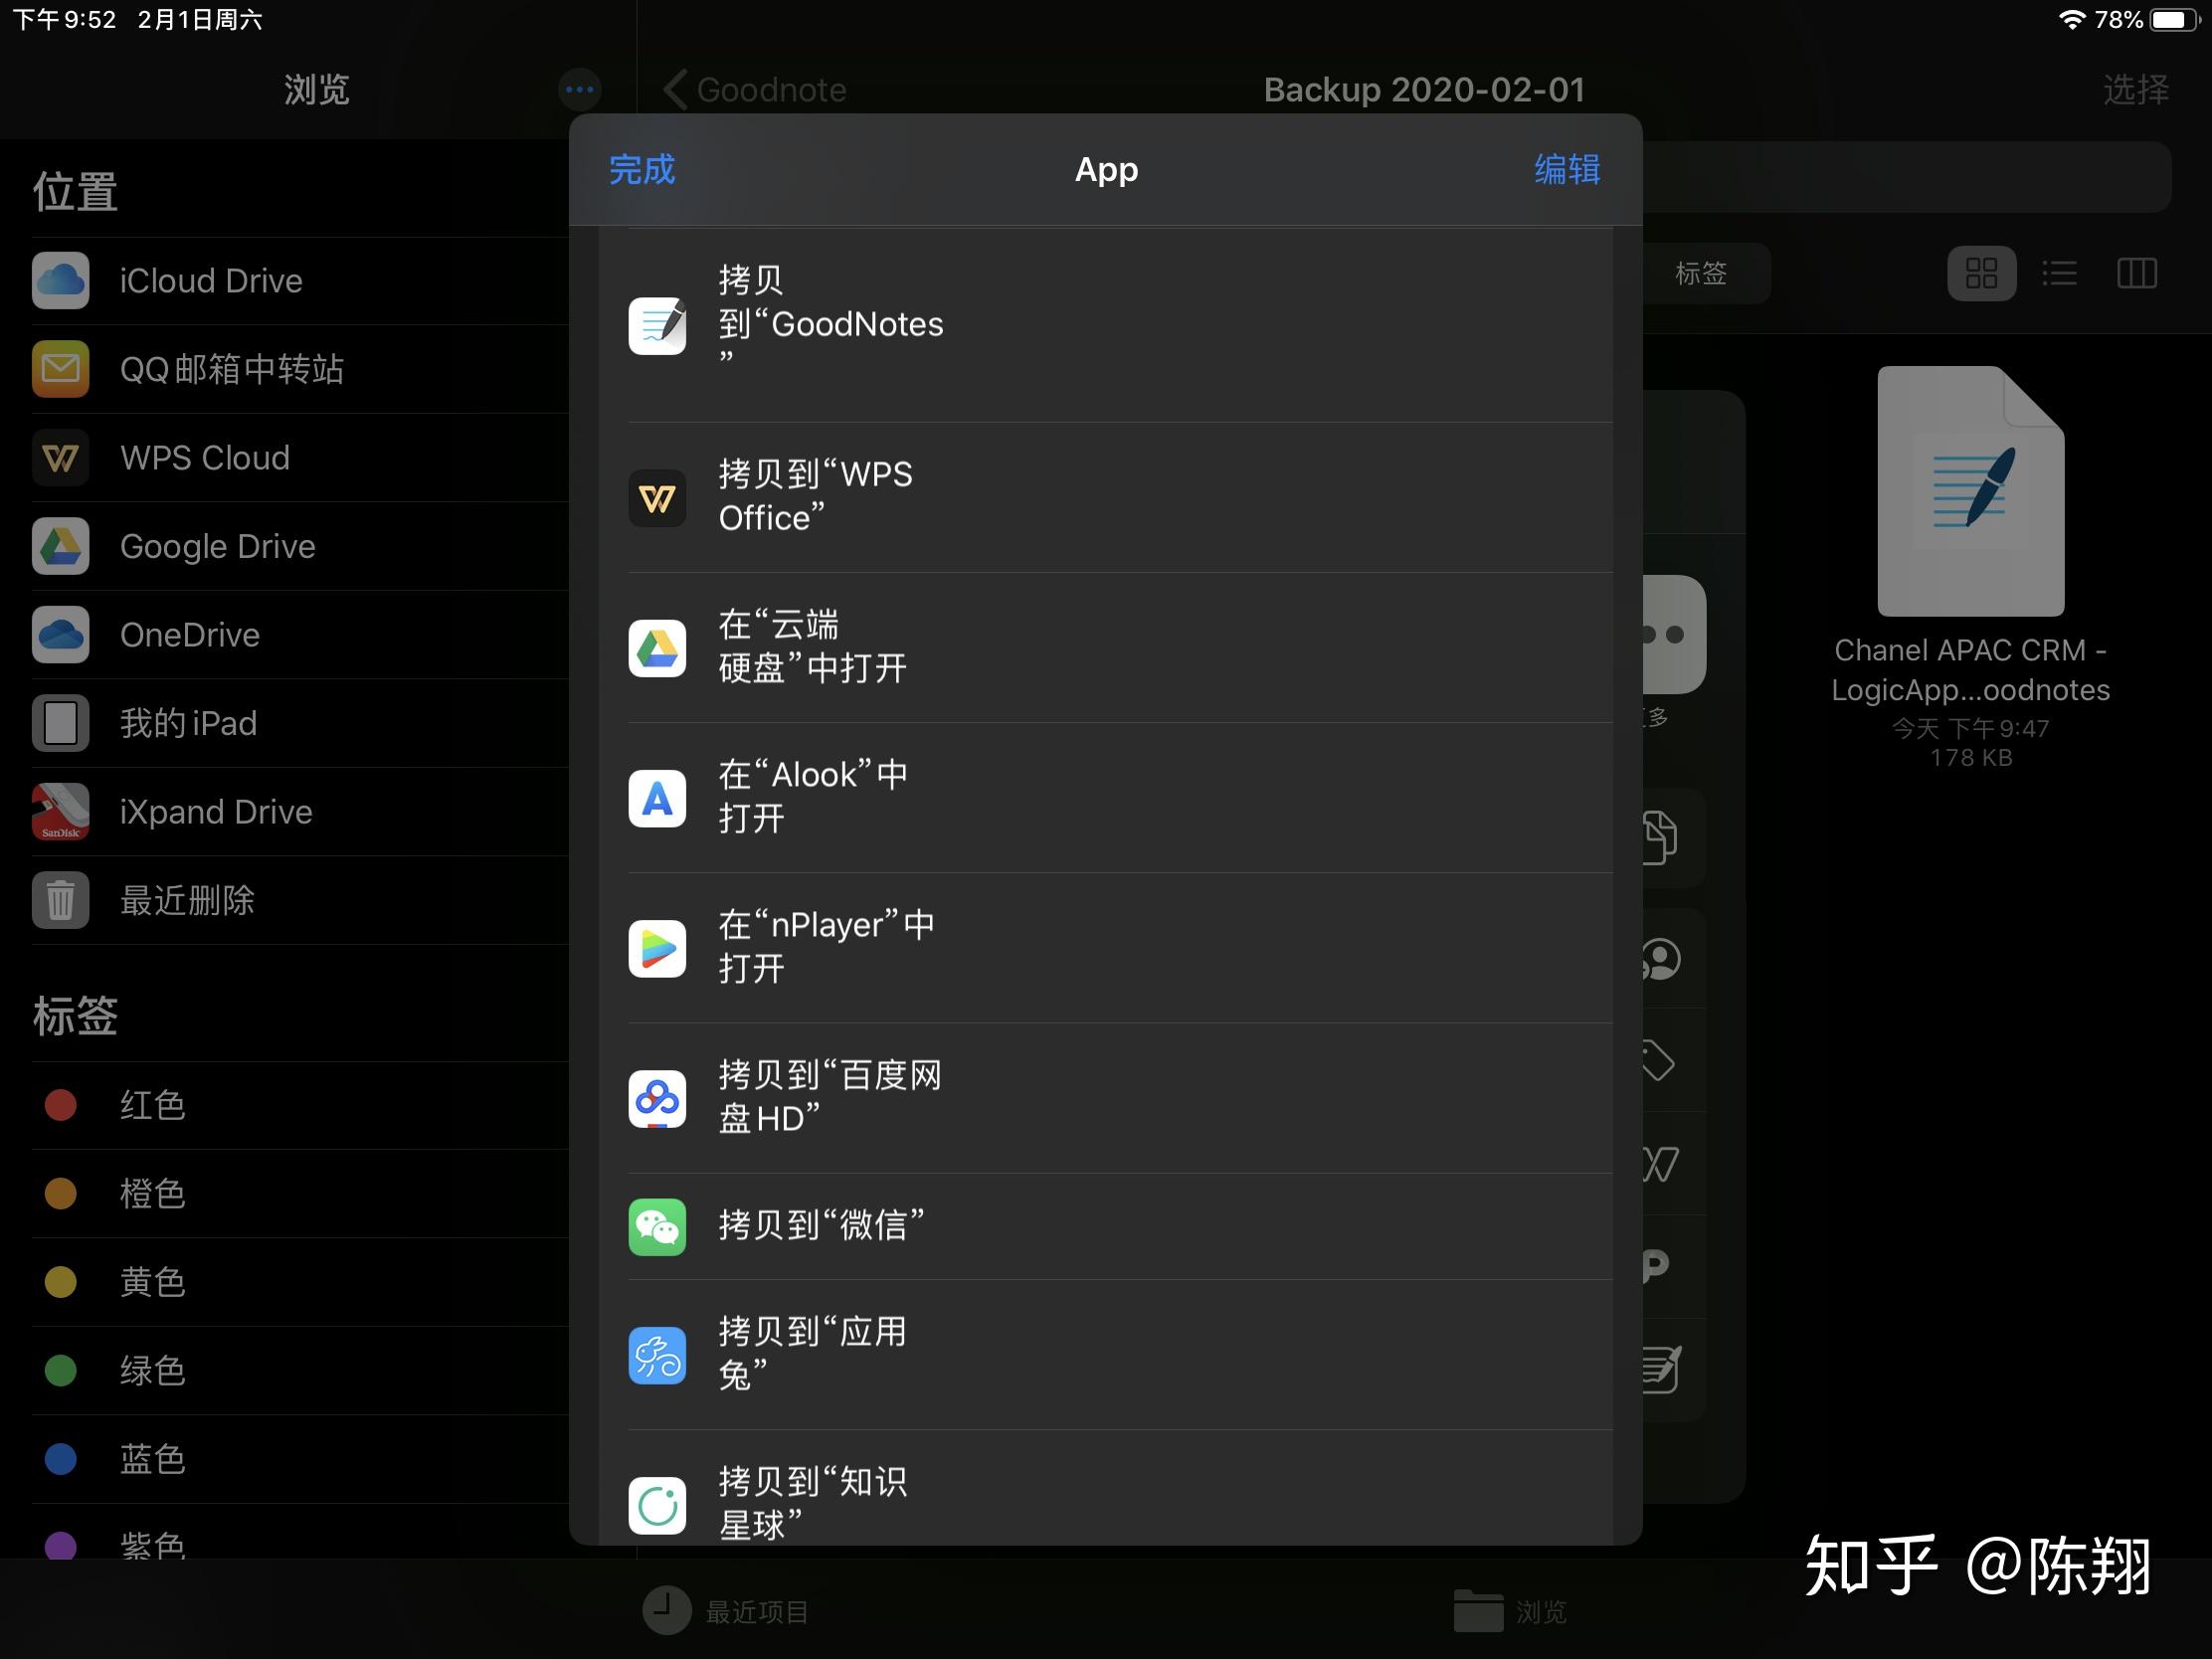The image size is (2212, 1659).
Task: Tap the WPS Office icon in App list
Action: click(657, 498)
